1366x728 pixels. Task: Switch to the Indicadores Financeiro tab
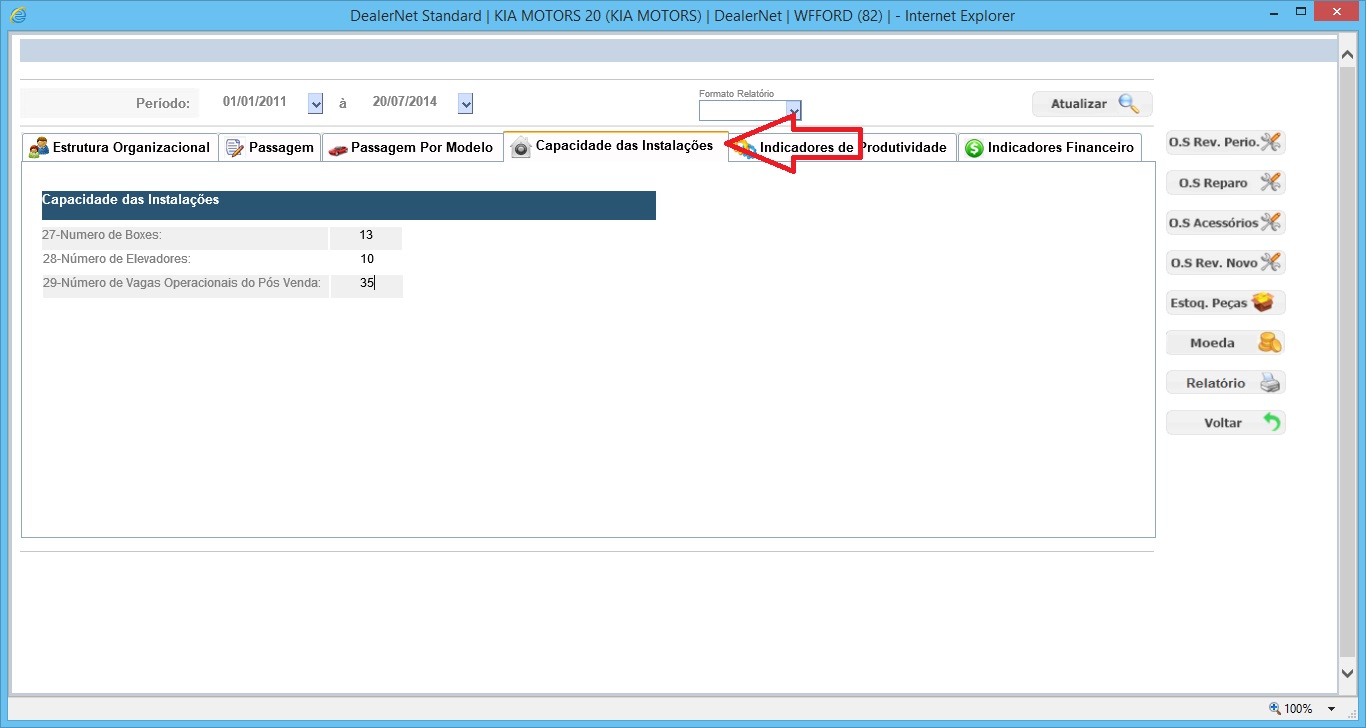pos(1049,147)
